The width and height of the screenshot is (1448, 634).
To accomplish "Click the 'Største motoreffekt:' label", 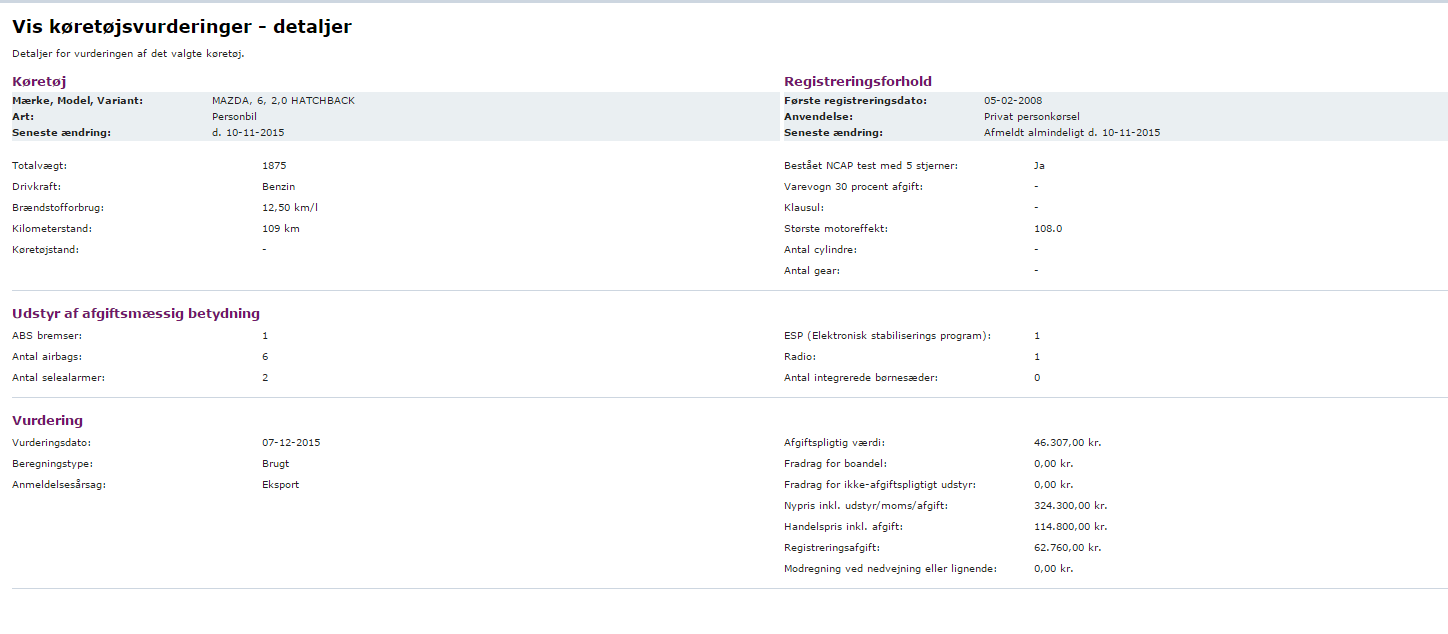I will pos(836,228).
